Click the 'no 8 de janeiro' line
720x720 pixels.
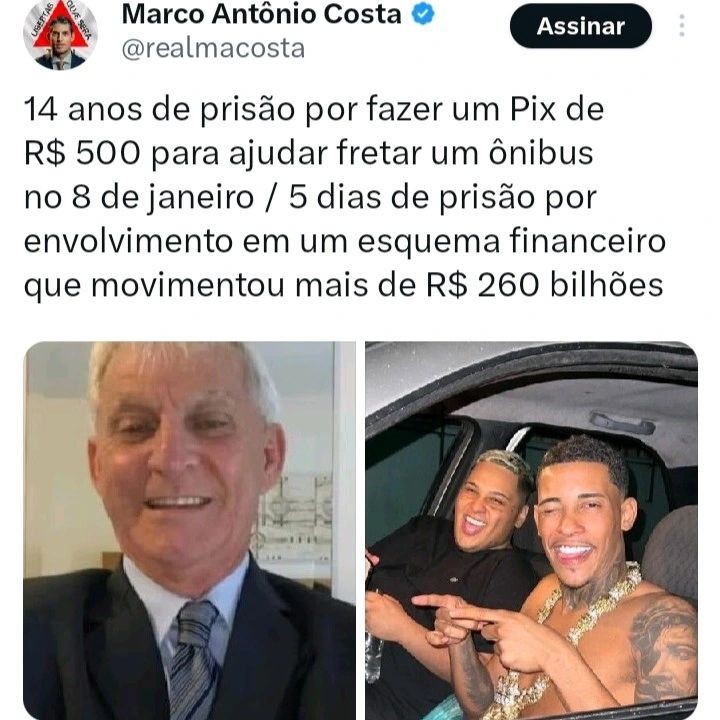click(x=310, y=197)
